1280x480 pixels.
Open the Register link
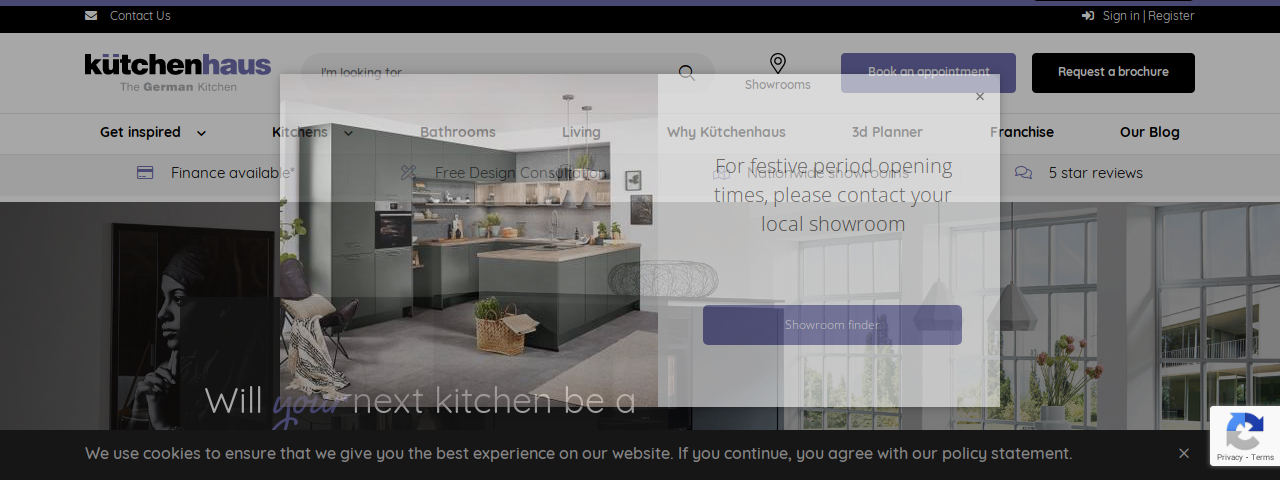tap(1171, 16)
